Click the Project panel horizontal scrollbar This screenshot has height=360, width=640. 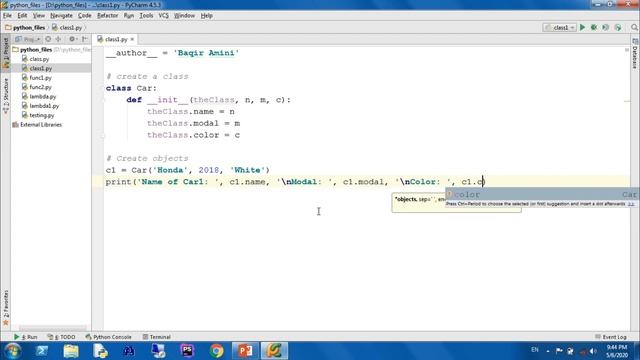(53, 328)
